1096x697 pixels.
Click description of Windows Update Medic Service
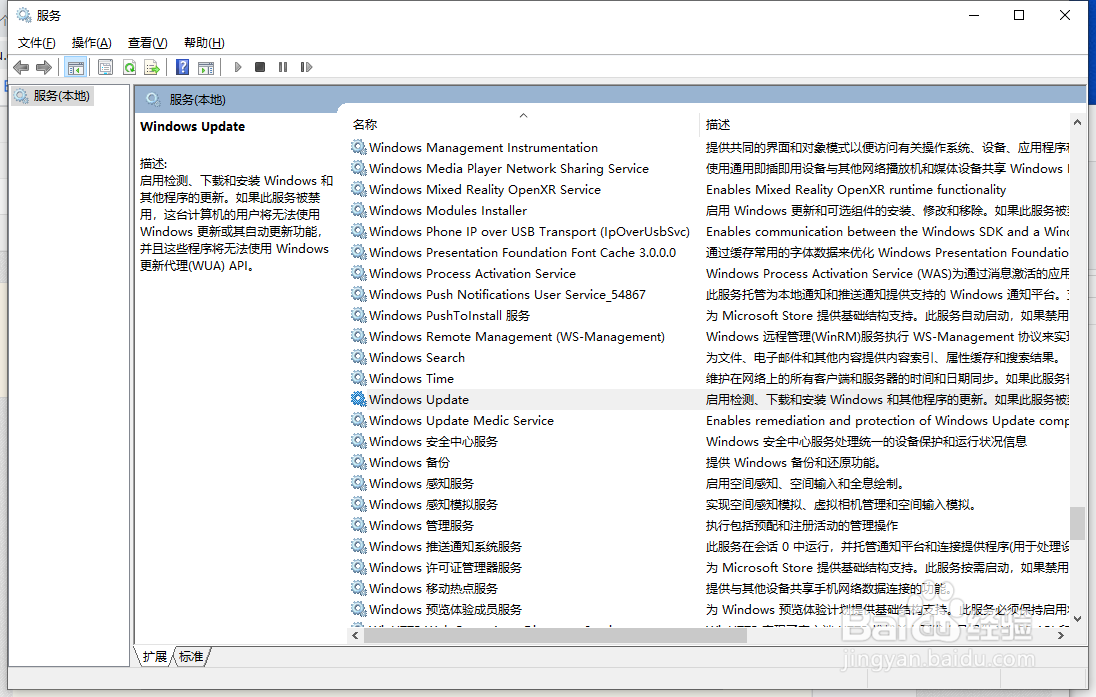[x=887, y=420]
